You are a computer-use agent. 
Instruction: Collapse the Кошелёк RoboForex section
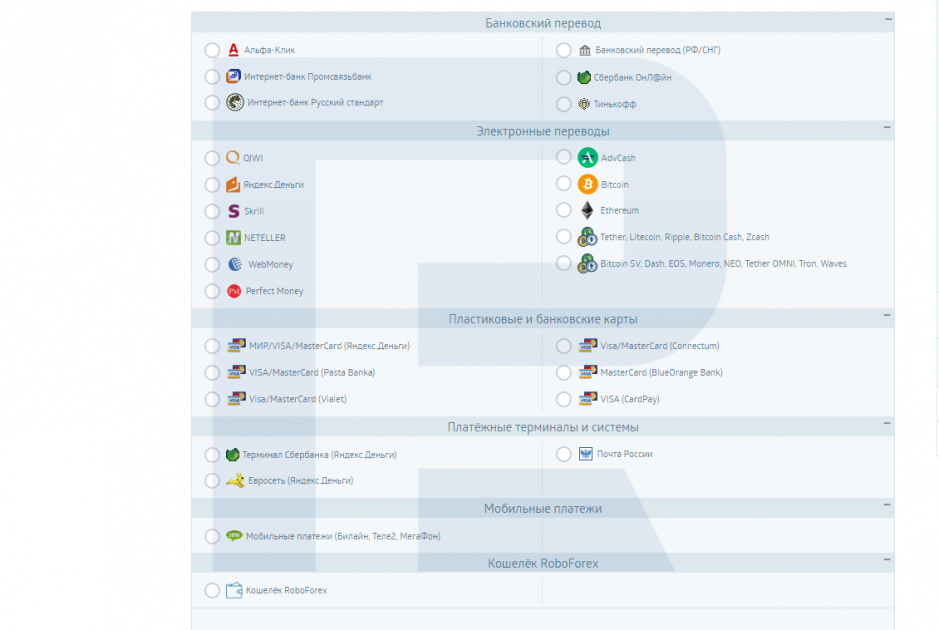point(887,560)
